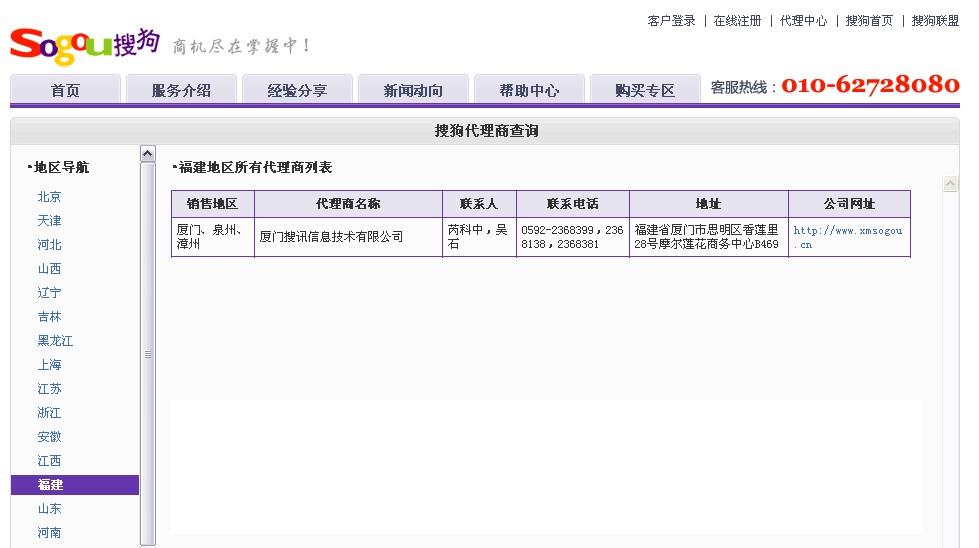Viewport: 979px width, 548px height.
Task: Open 在线注册 link
Action: click(737, 21)
